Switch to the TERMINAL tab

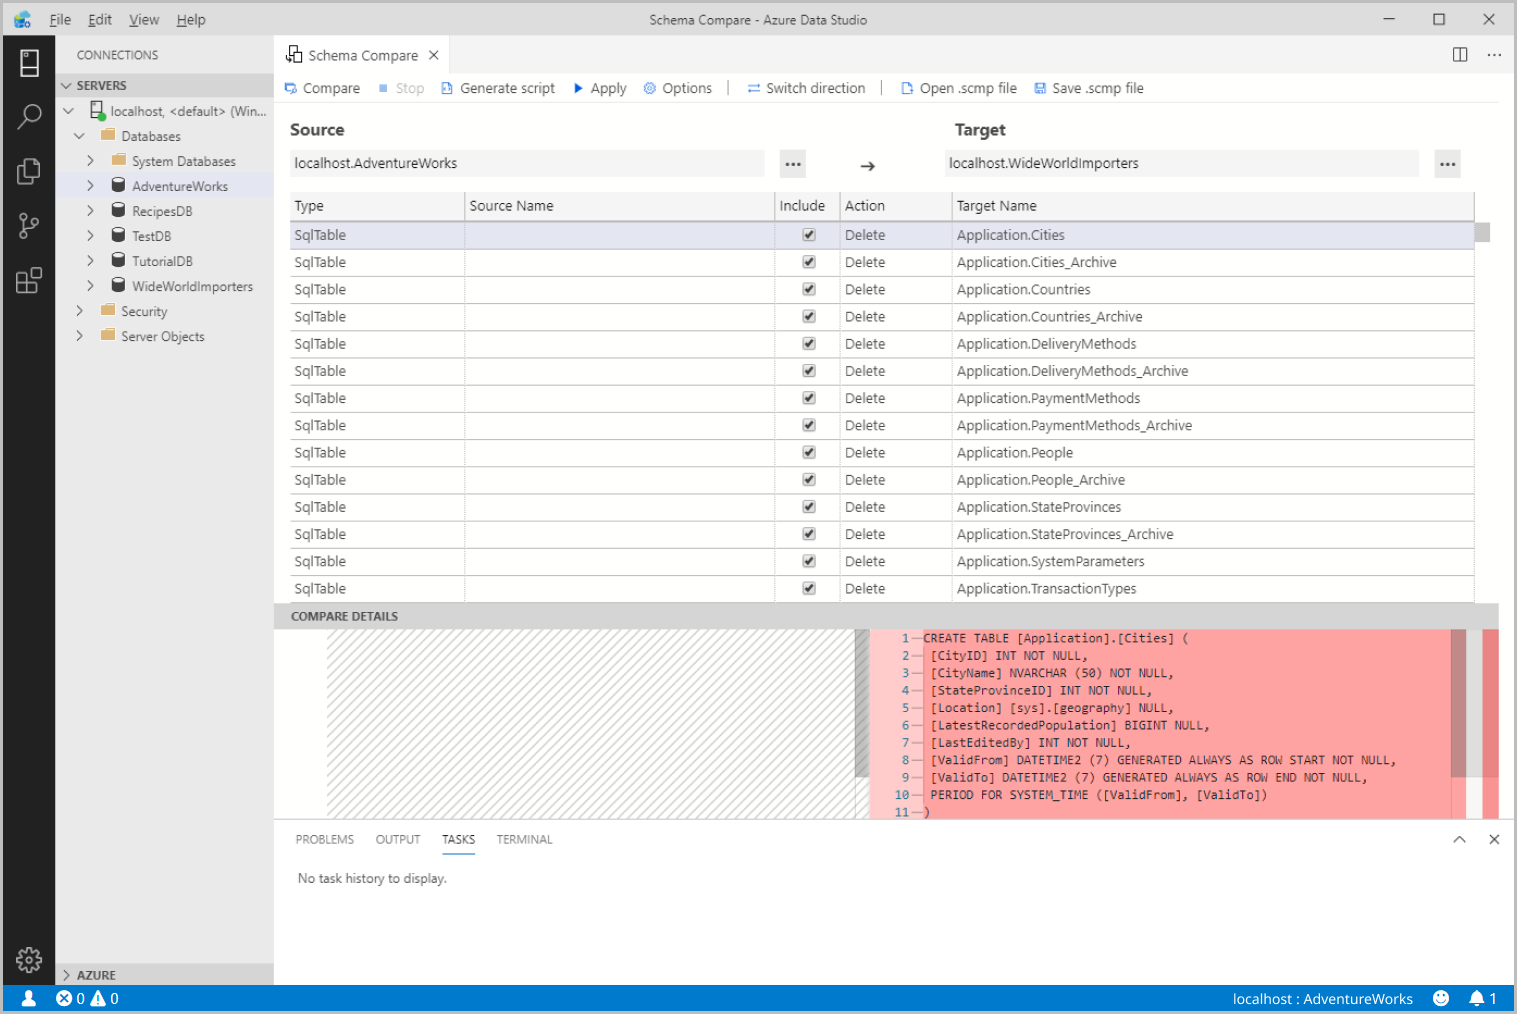[x=524, y=840]
